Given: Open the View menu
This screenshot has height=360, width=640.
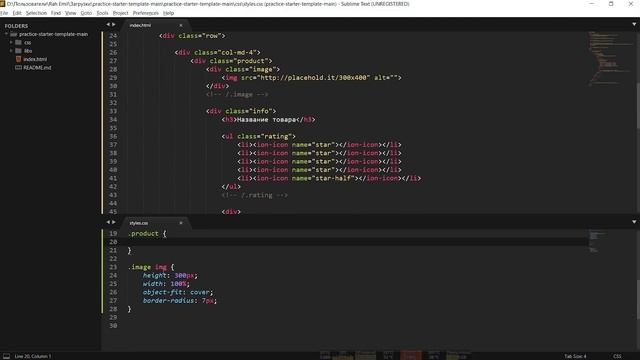Looking at the screenshot, I should [71, 13].
